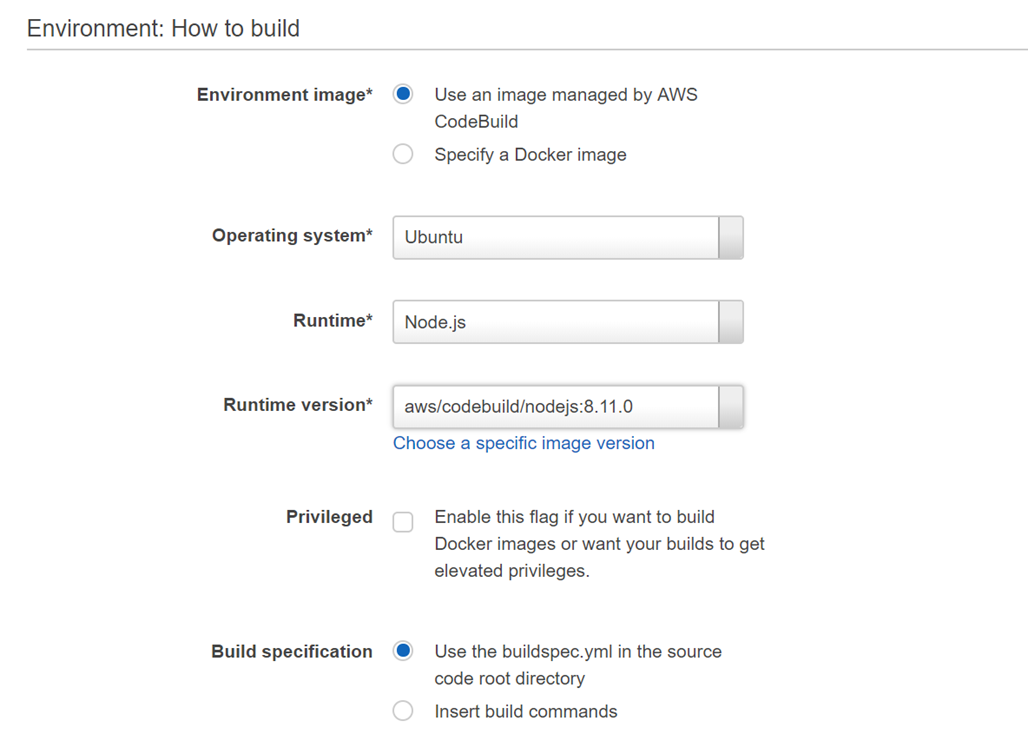Image resolution: width=1028 pixels, height=741 pixels.
Task: Enable the Privileged checkbox
Action: click(403, 522)
